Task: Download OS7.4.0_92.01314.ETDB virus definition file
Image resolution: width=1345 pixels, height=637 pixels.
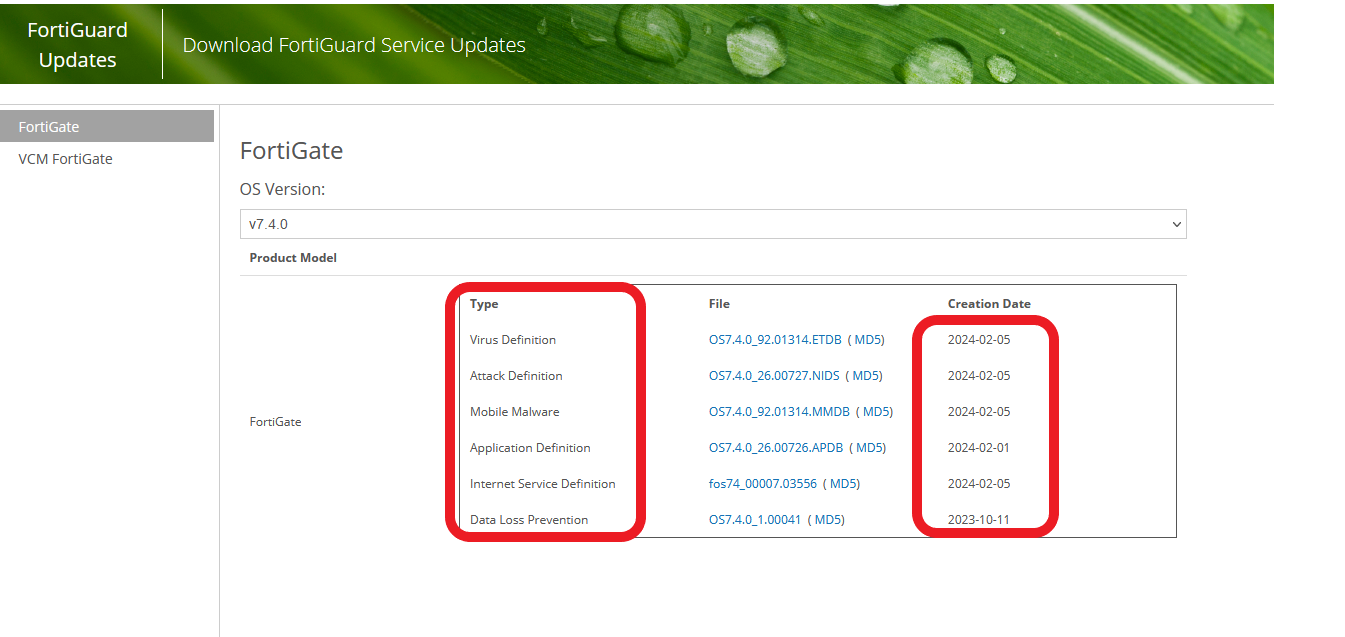Action: click(774, 340)
